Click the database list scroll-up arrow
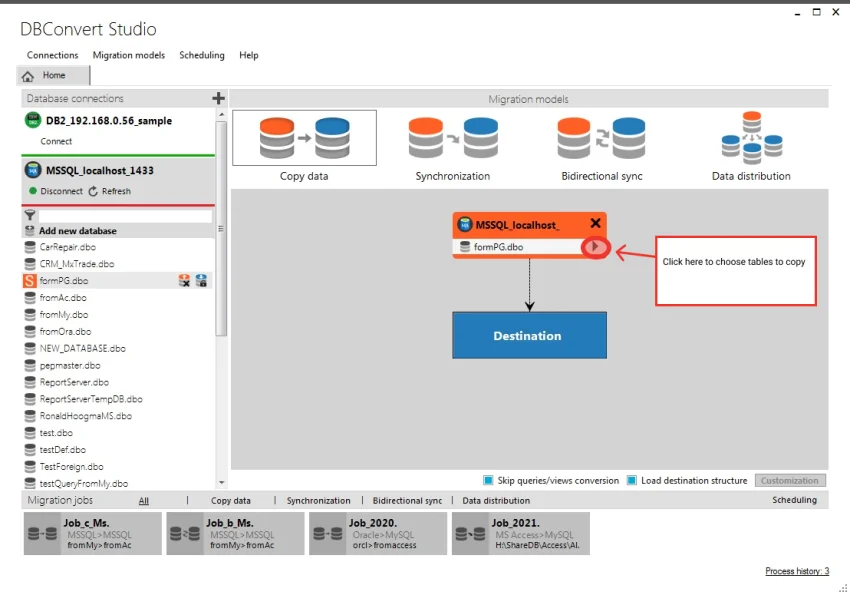 (x=221, y=115)
